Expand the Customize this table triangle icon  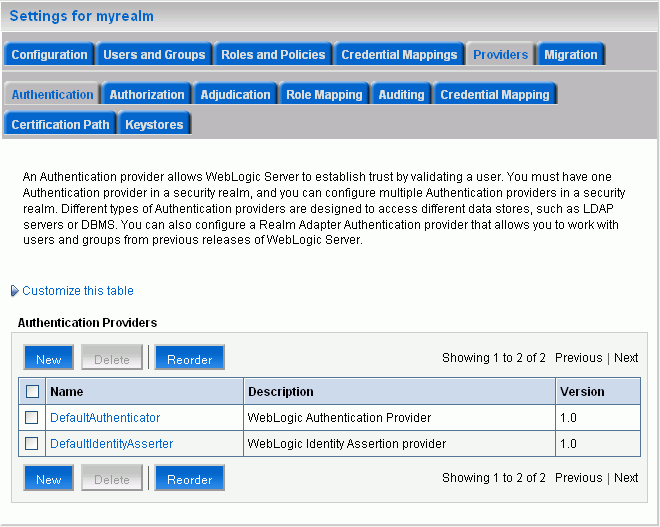pyautogui.click(x=14, y=291)
